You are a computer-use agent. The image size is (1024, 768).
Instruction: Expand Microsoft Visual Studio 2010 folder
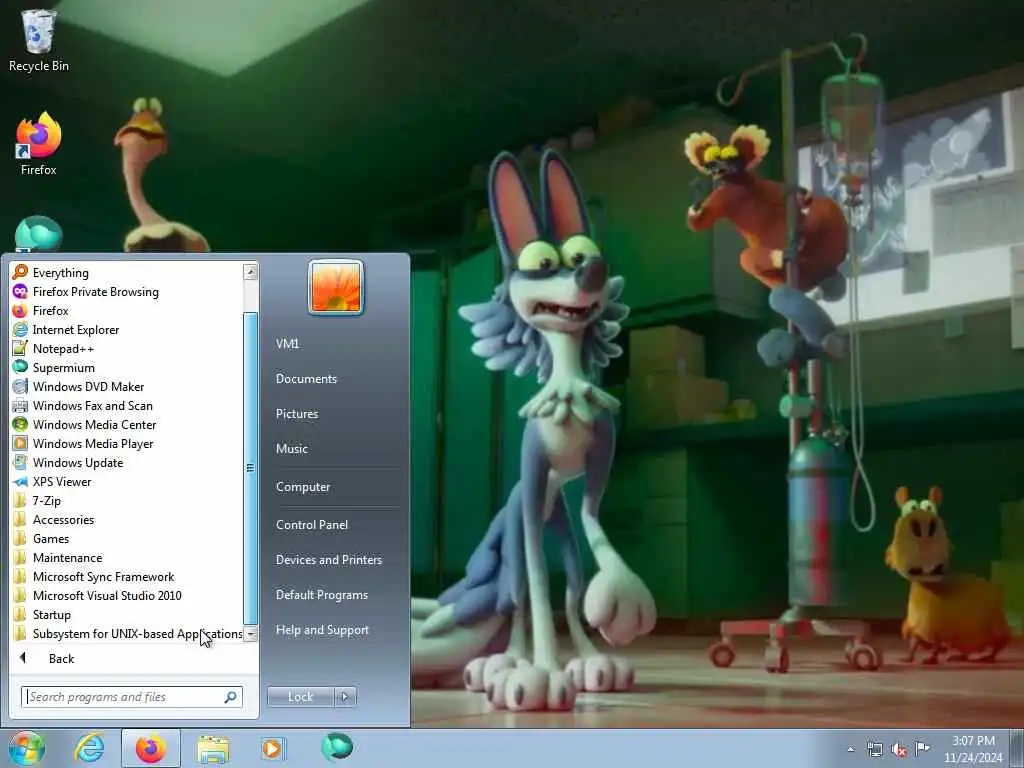click(107, 596)
